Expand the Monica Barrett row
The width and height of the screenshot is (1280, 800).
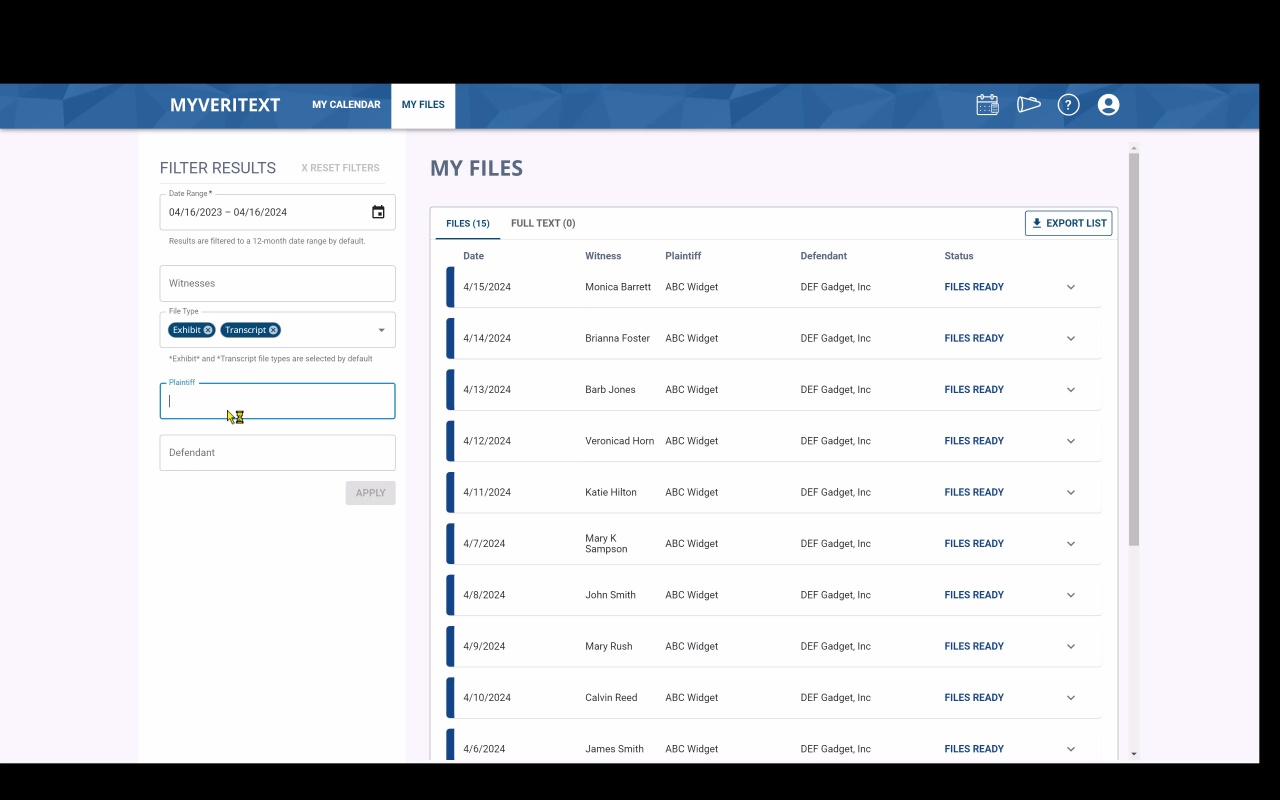coord(1071,287)
